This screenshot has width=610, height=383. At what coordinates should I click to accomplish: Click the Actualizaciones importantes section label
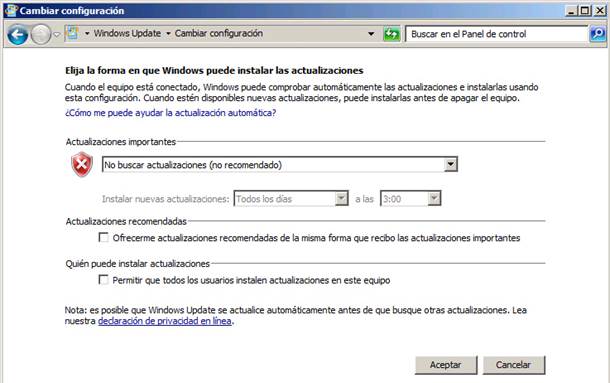coord(121,142)
